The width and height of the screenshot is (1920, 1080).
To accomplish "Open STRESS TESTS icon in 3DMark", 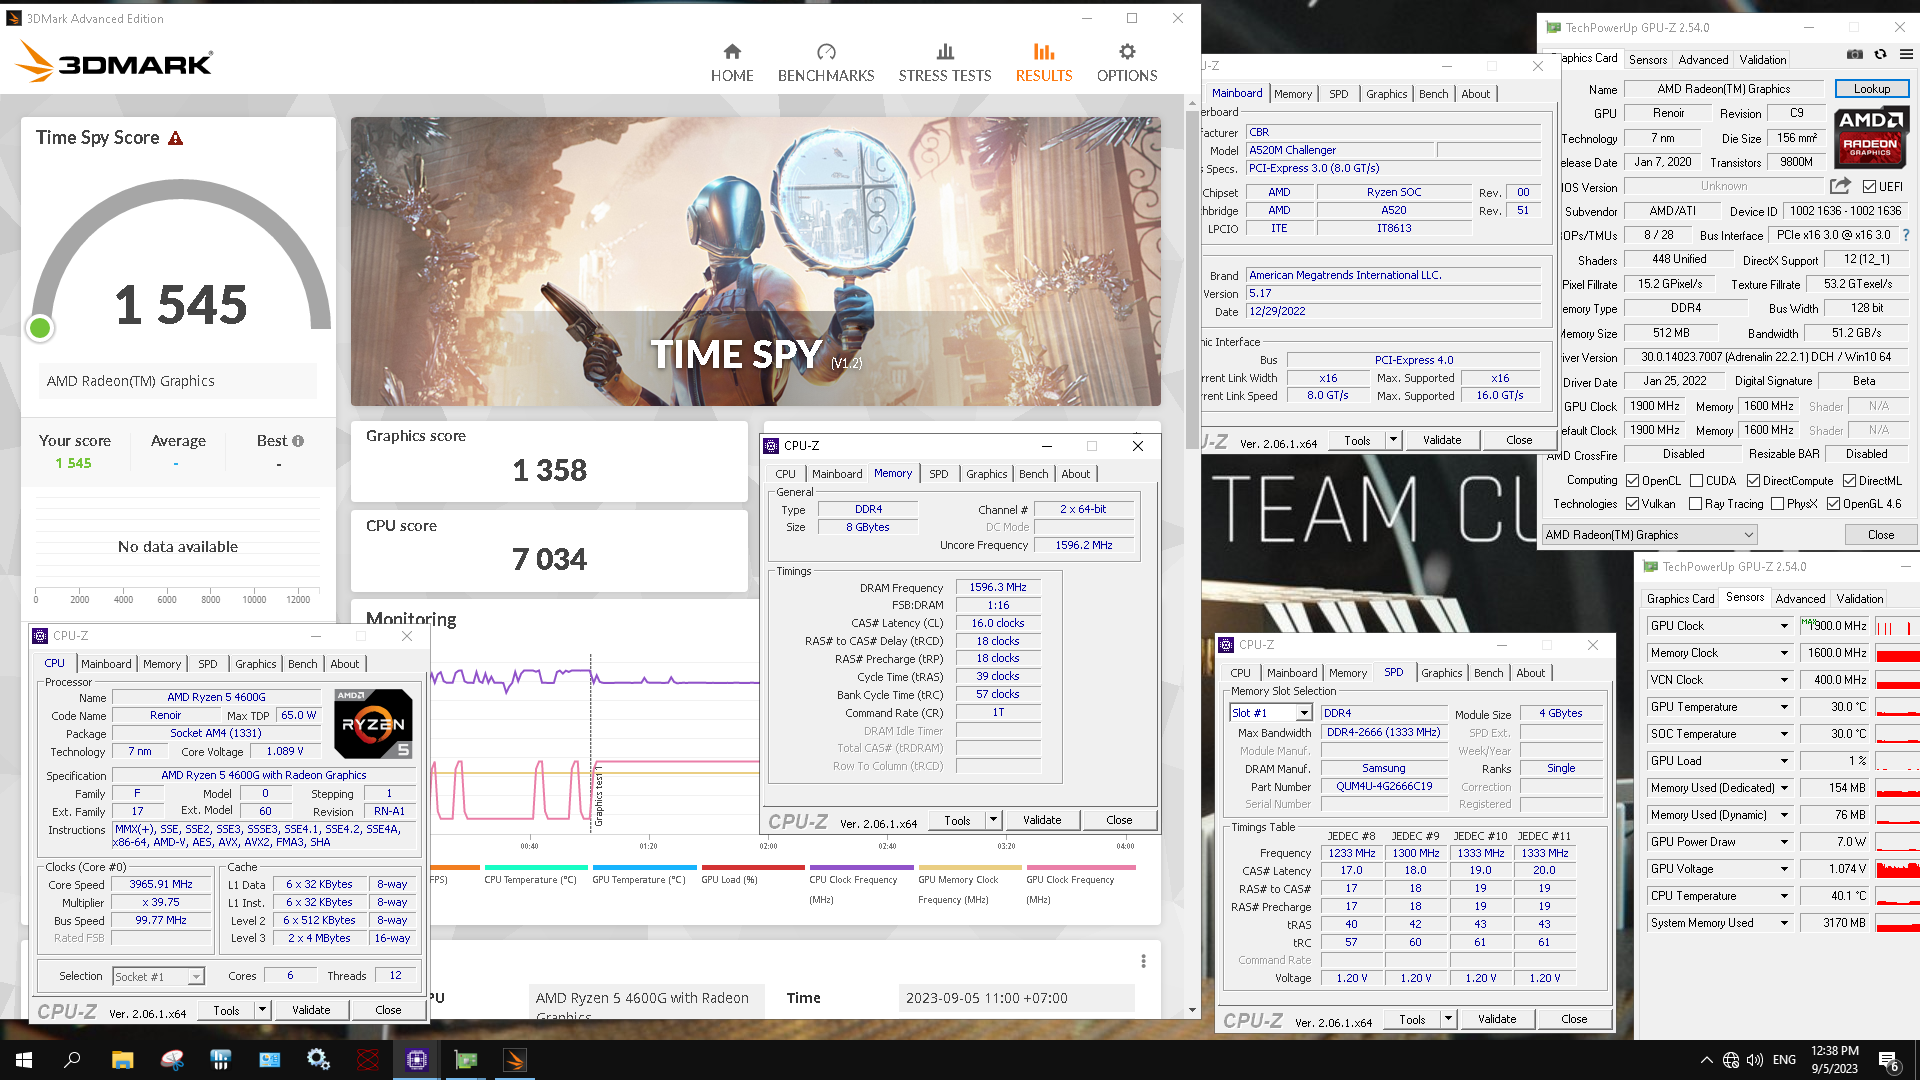I will [945, 52].
